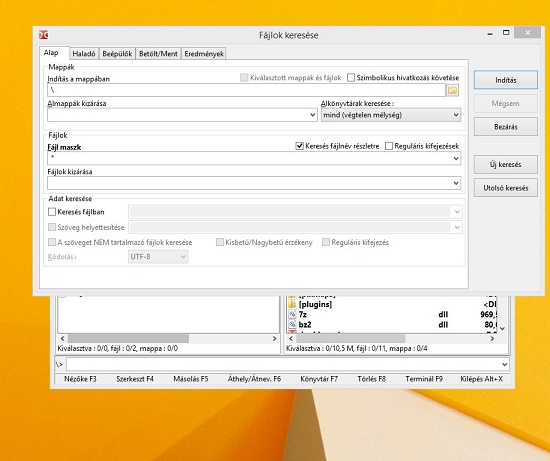The width and height of the screenshot is (550, 461).
Task: Select the plugins folder icon in file list
Action: pyautogui.click(x=292, y=304)
